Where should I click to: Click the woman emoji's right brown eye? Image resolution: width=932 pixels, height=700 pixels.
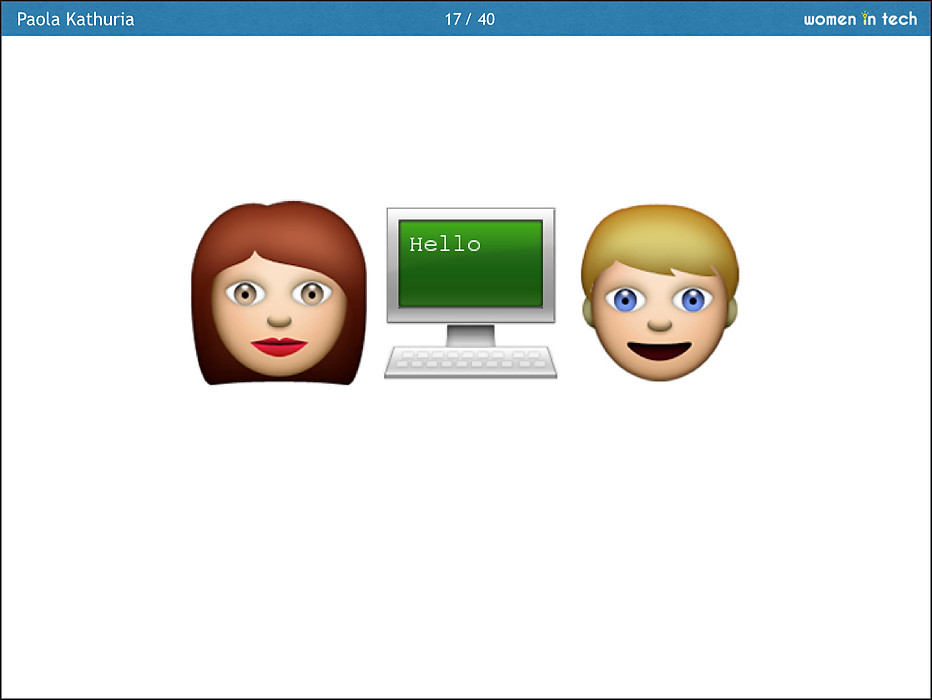313,293
